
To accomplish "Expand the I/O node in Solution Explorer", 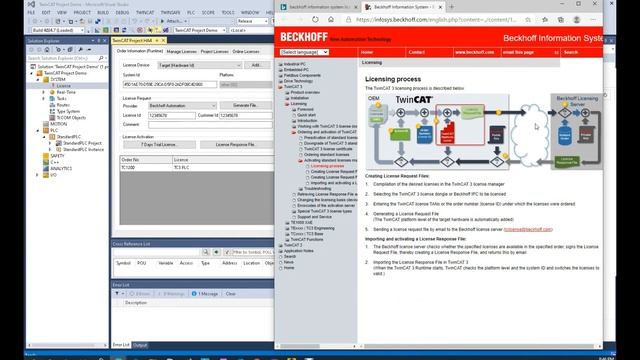I will [38, 175].
